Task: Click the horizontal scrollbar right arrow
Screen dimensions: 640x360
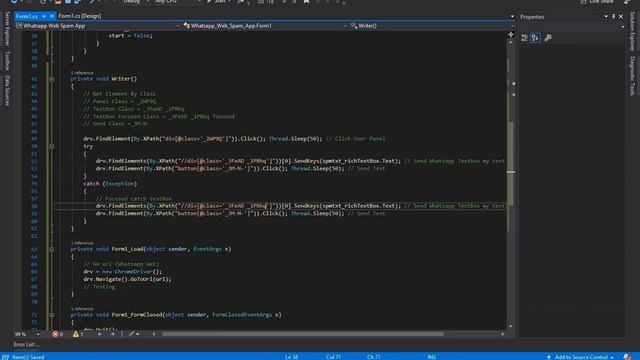Action: pos(502,334)
